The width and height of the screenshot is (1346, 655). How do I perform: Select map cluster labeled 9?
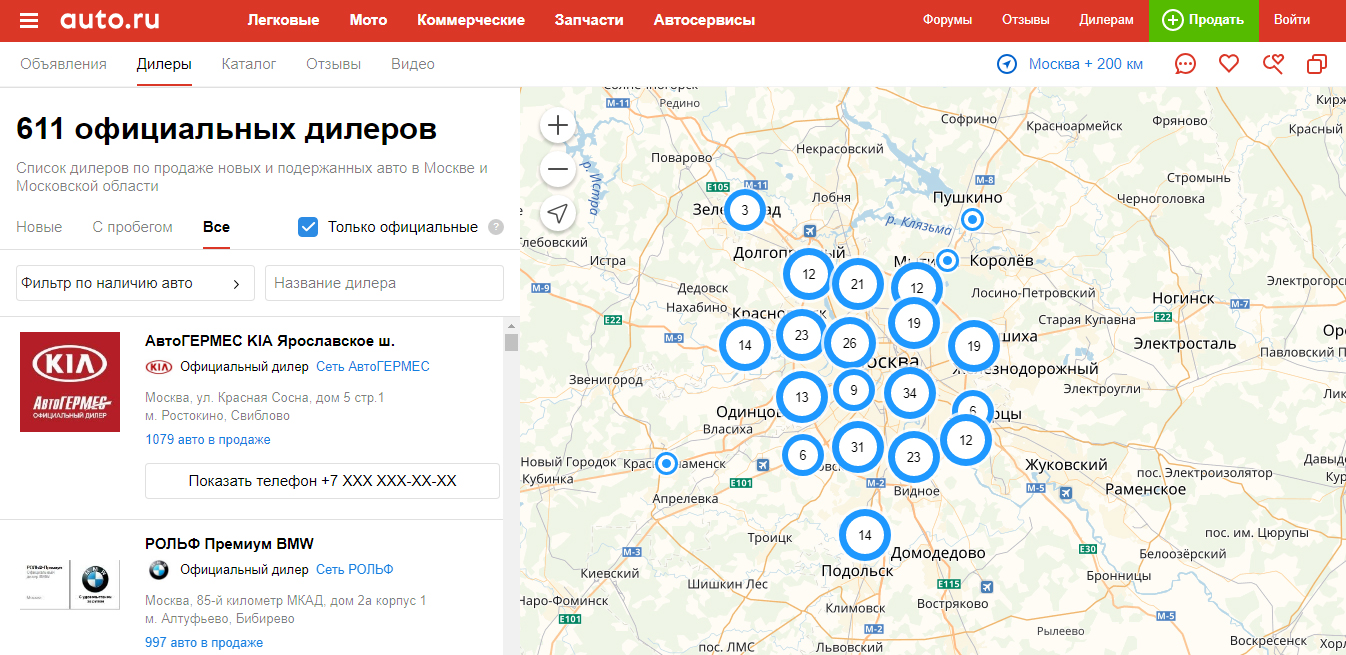tap(853, 390)
